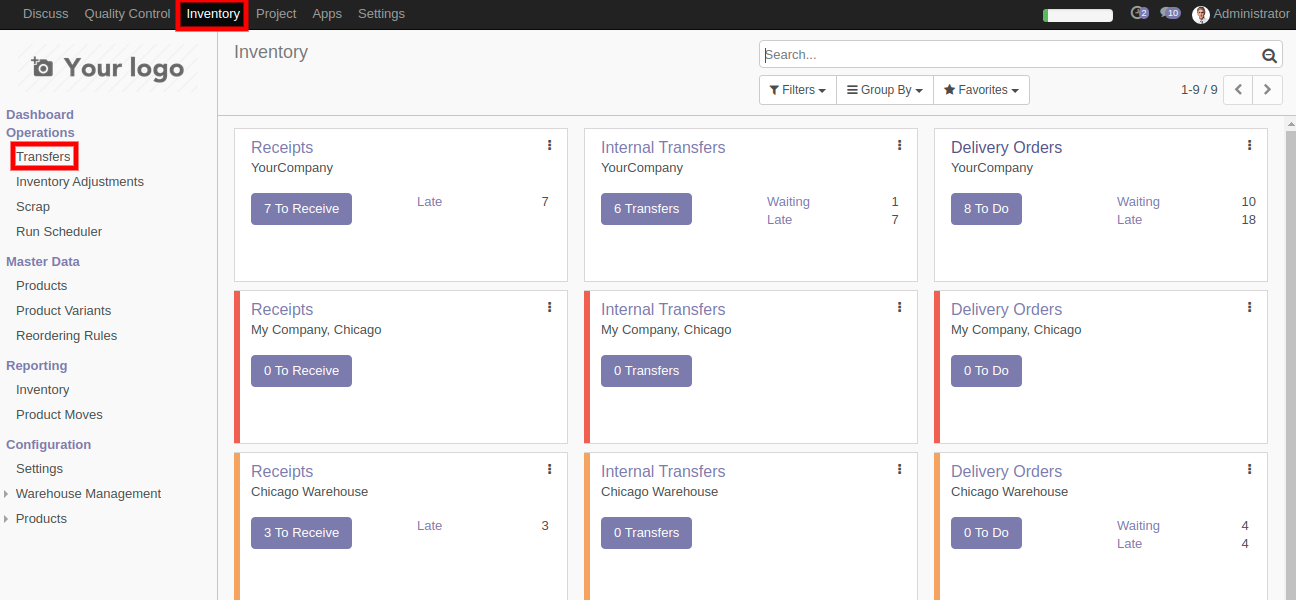Screen dimensions: 1296x600
Task: Click the search magnifier icon
Action: [1270, 56]
